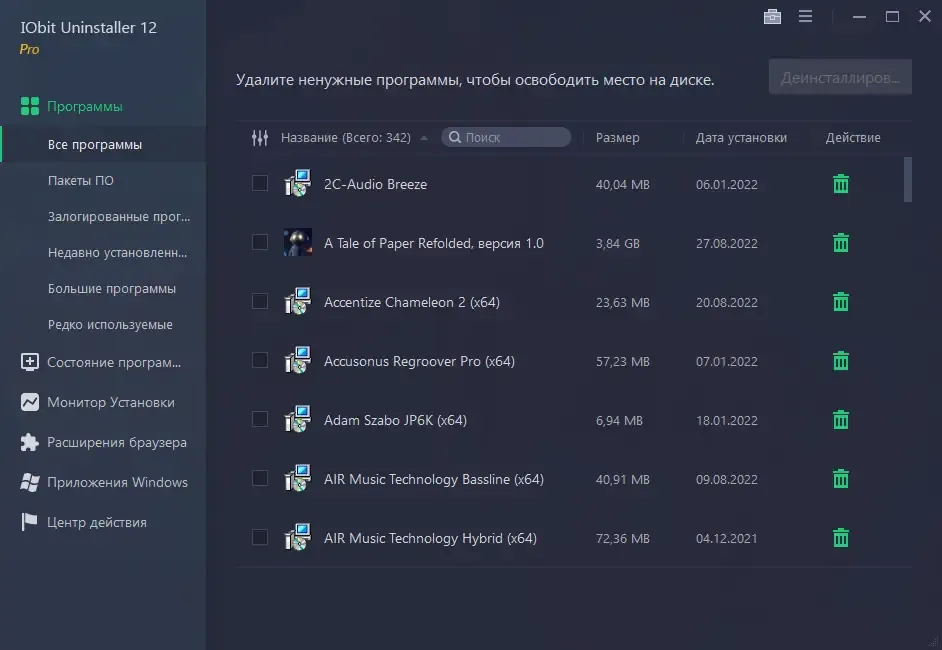This screenshot has width=942, height=650.
Task: Select the 2C-Audio Breeze row name
Action: click(x=375, y=184)
